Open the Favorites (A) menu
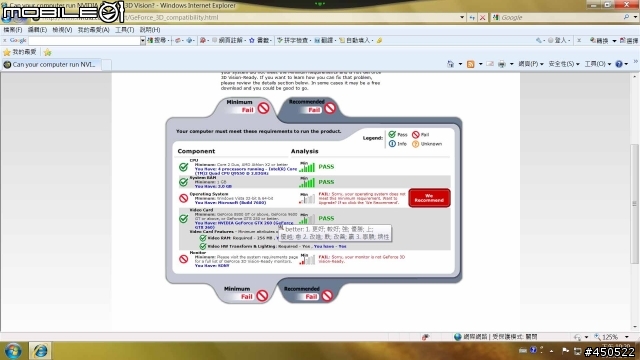Viewport: 640px width, 360px height. pos(93,30)
